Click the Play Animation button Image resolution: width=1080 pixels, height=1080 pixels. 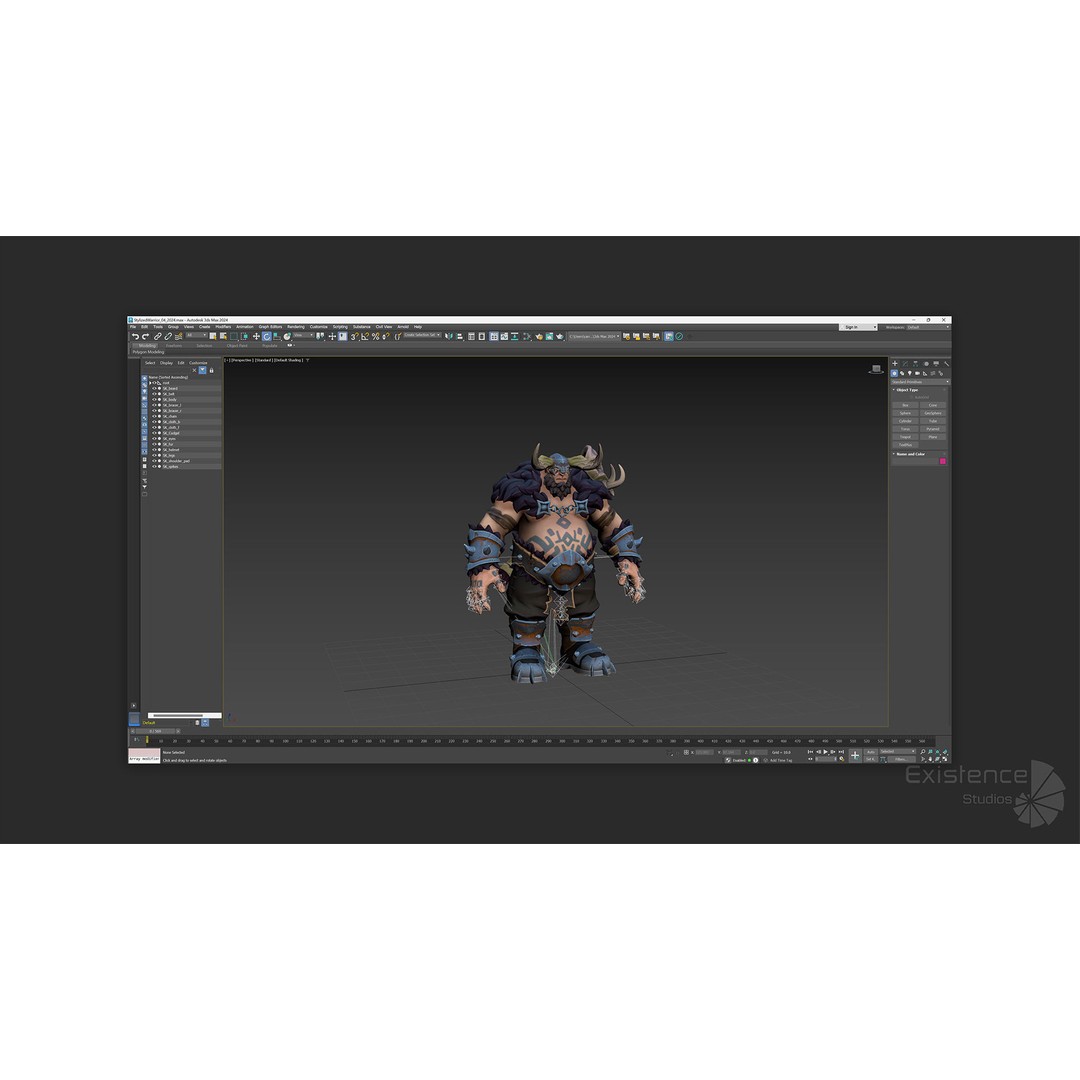(825, 751)
